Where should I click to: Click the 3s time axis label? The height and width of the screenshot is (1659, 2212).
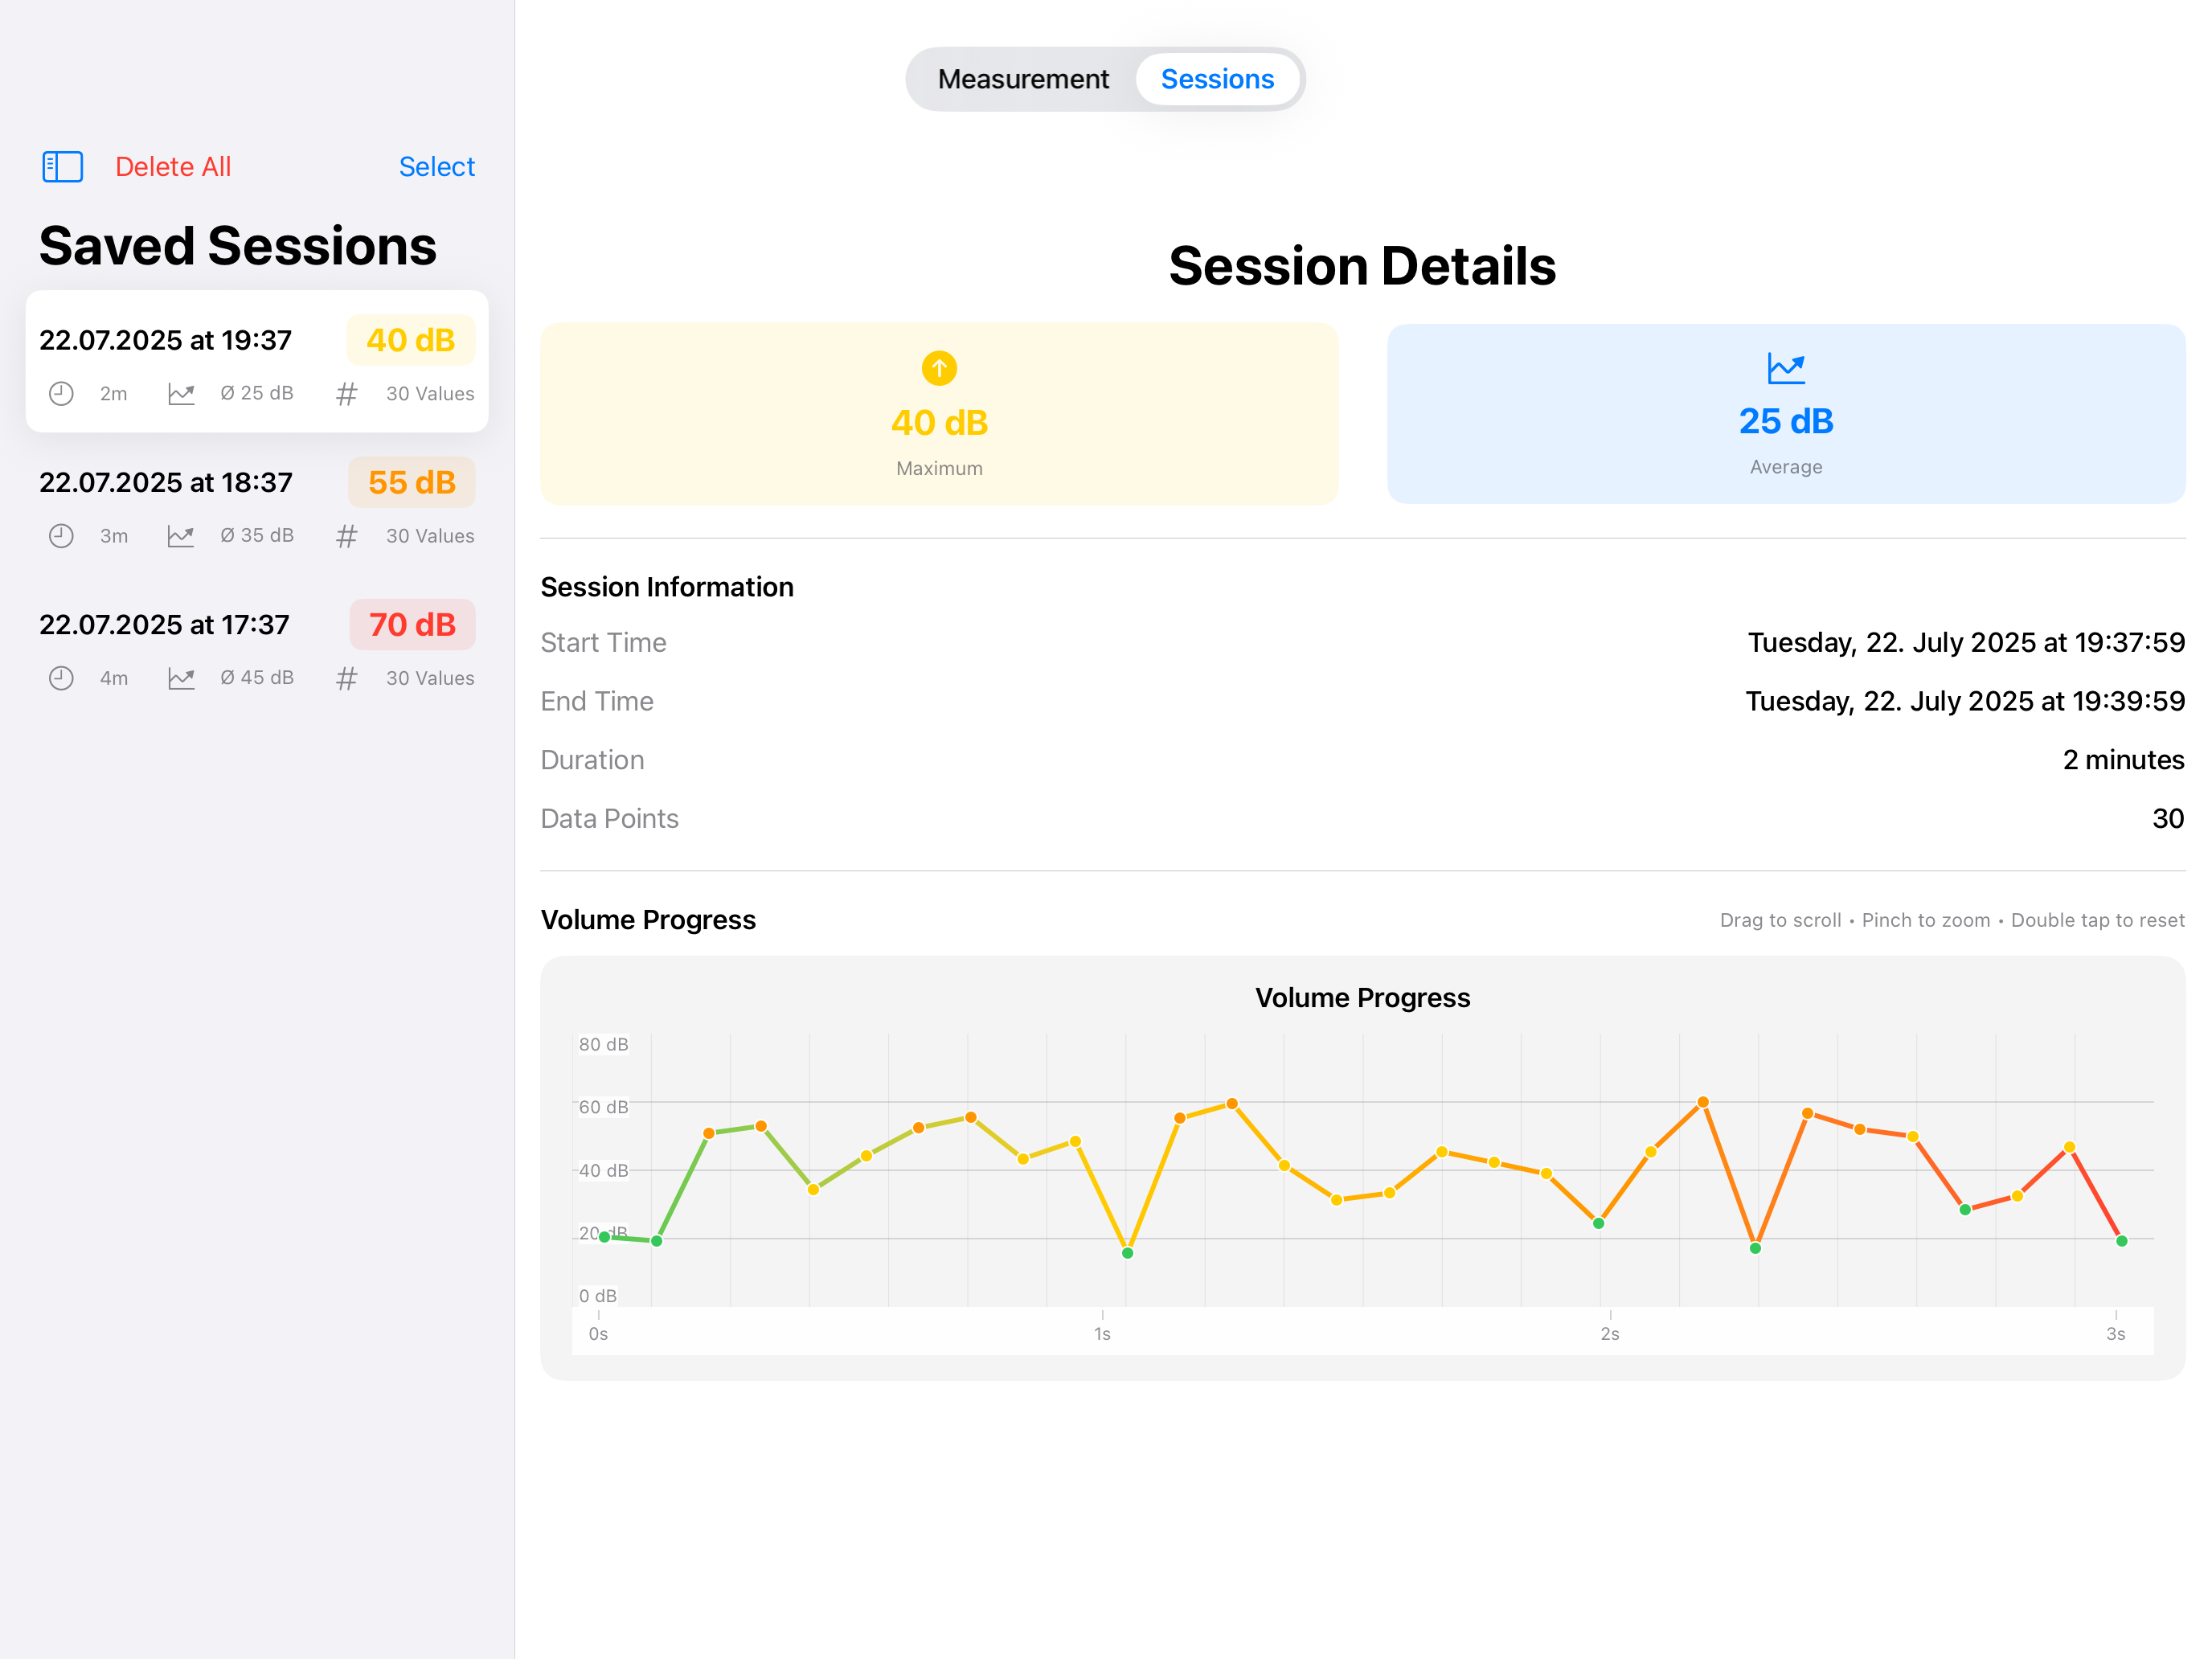coord(2116,1334)
